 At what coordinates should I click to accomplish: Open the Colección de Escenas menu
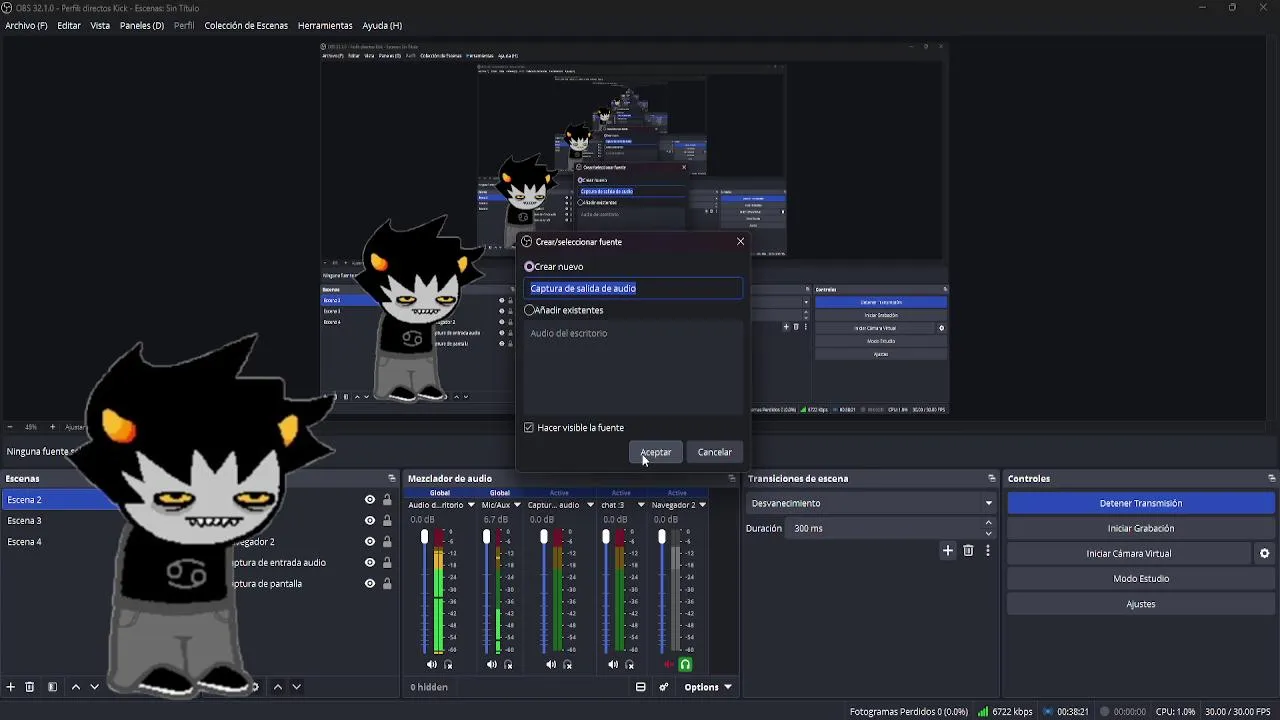click(246, 25)
